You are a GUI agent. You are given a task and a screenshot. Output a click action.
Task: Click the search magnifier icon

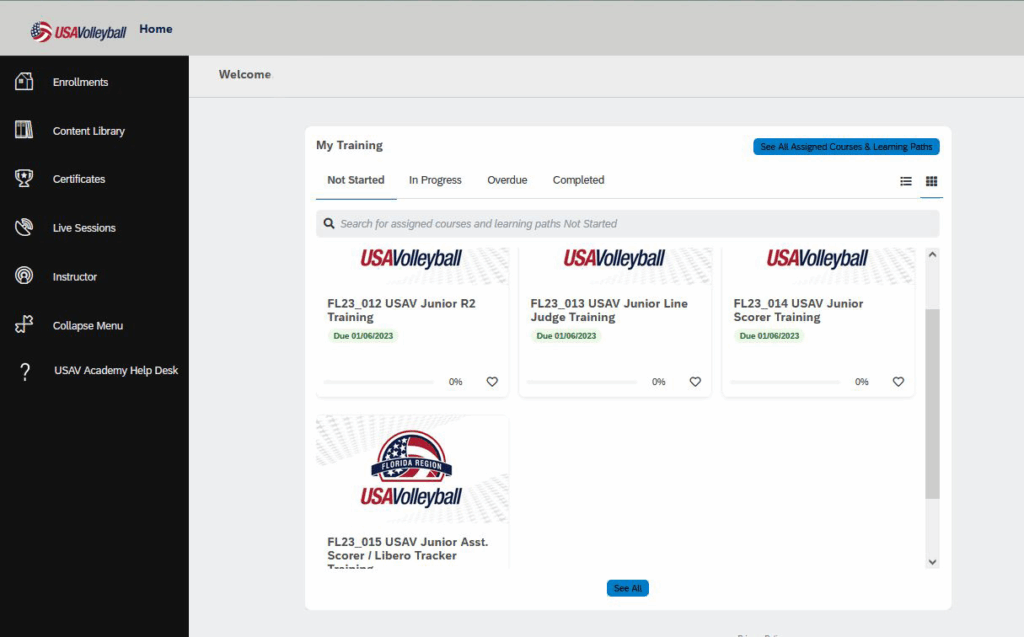click(329, 223)
